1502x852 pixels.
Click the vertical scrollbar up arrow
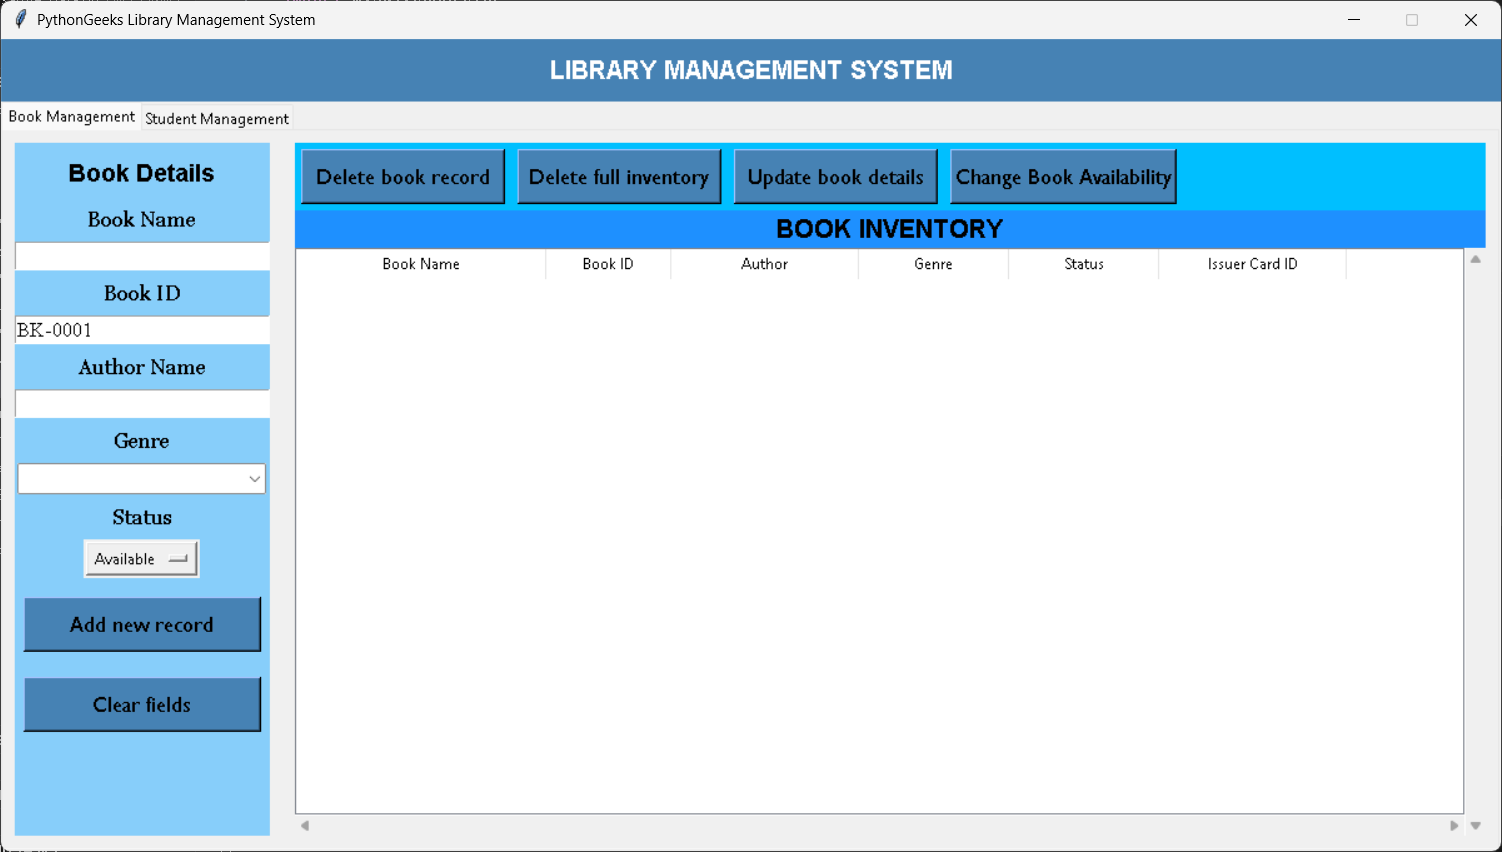1475,259
